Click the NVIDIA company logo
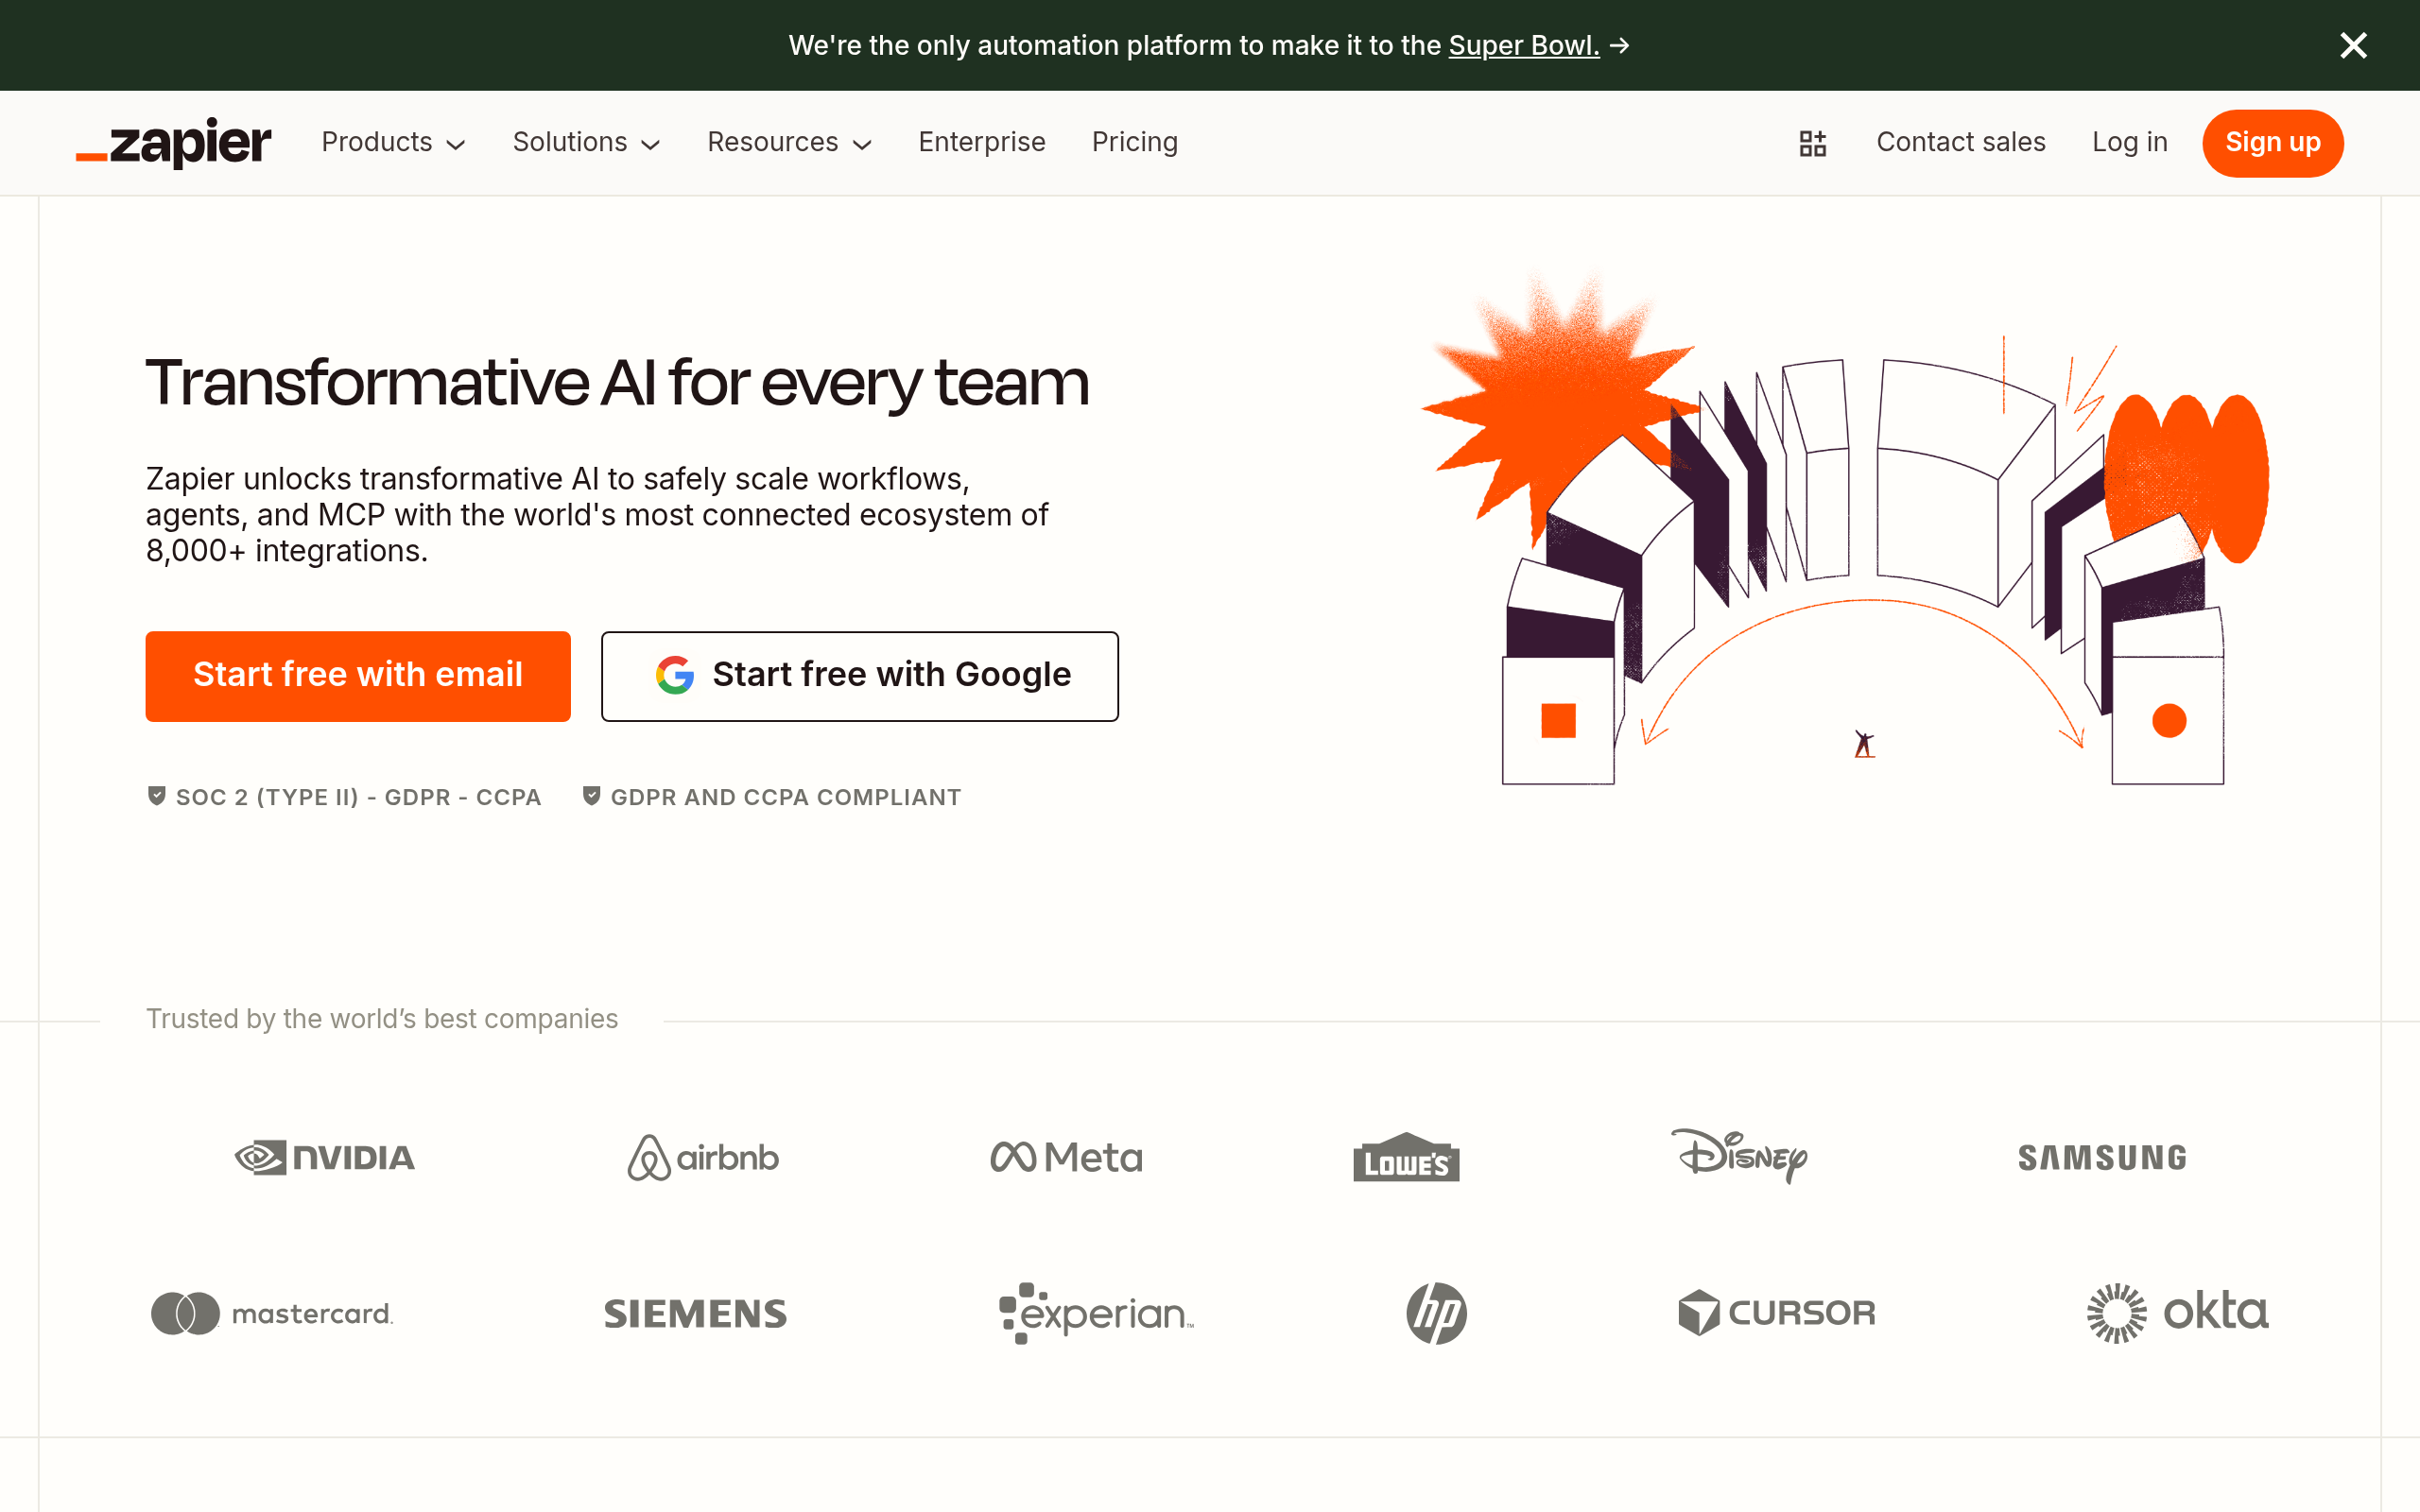The width and height of the screenshot is (2420, 1512). click(324, 1158)
